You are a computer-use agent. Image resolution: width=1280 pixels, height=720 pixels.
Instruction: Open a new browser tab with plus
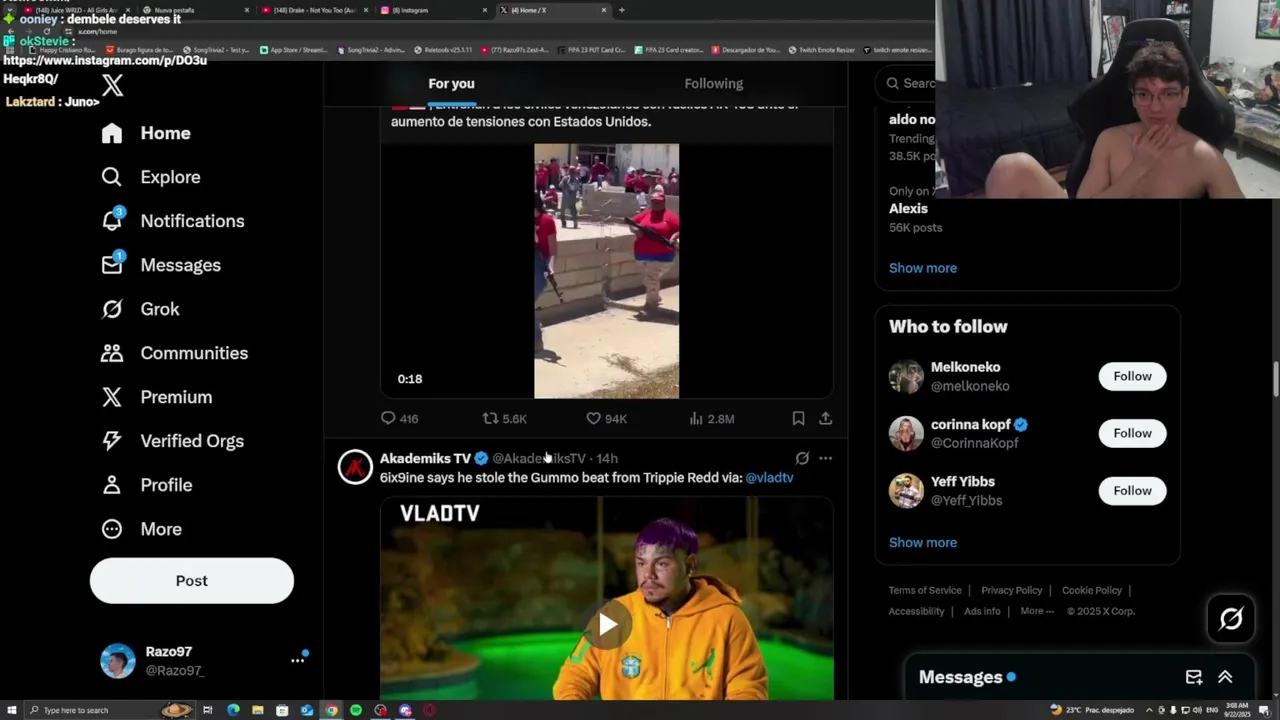click(x=621, y=10)
